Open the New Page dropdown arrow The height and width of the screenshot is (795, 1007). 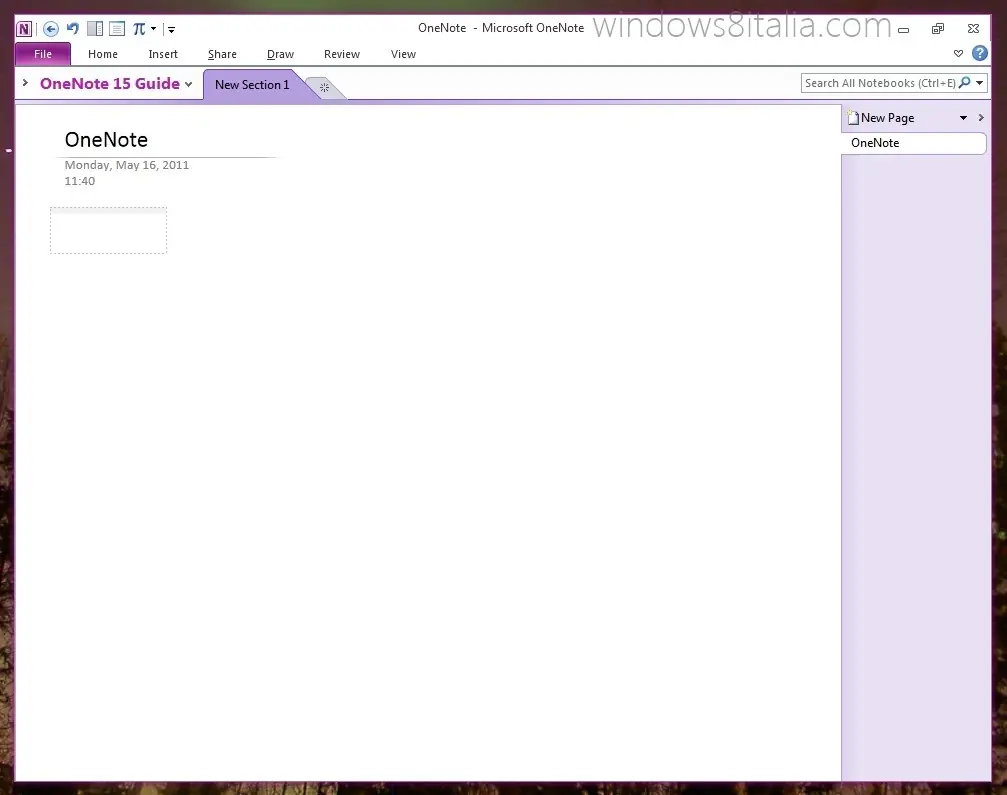click(962, 117)
